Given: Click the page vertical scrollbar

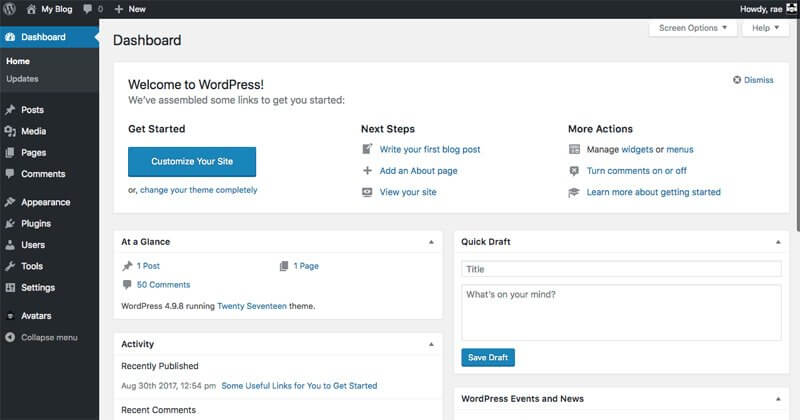Looking at the screenshot, I should click(797, 125).
